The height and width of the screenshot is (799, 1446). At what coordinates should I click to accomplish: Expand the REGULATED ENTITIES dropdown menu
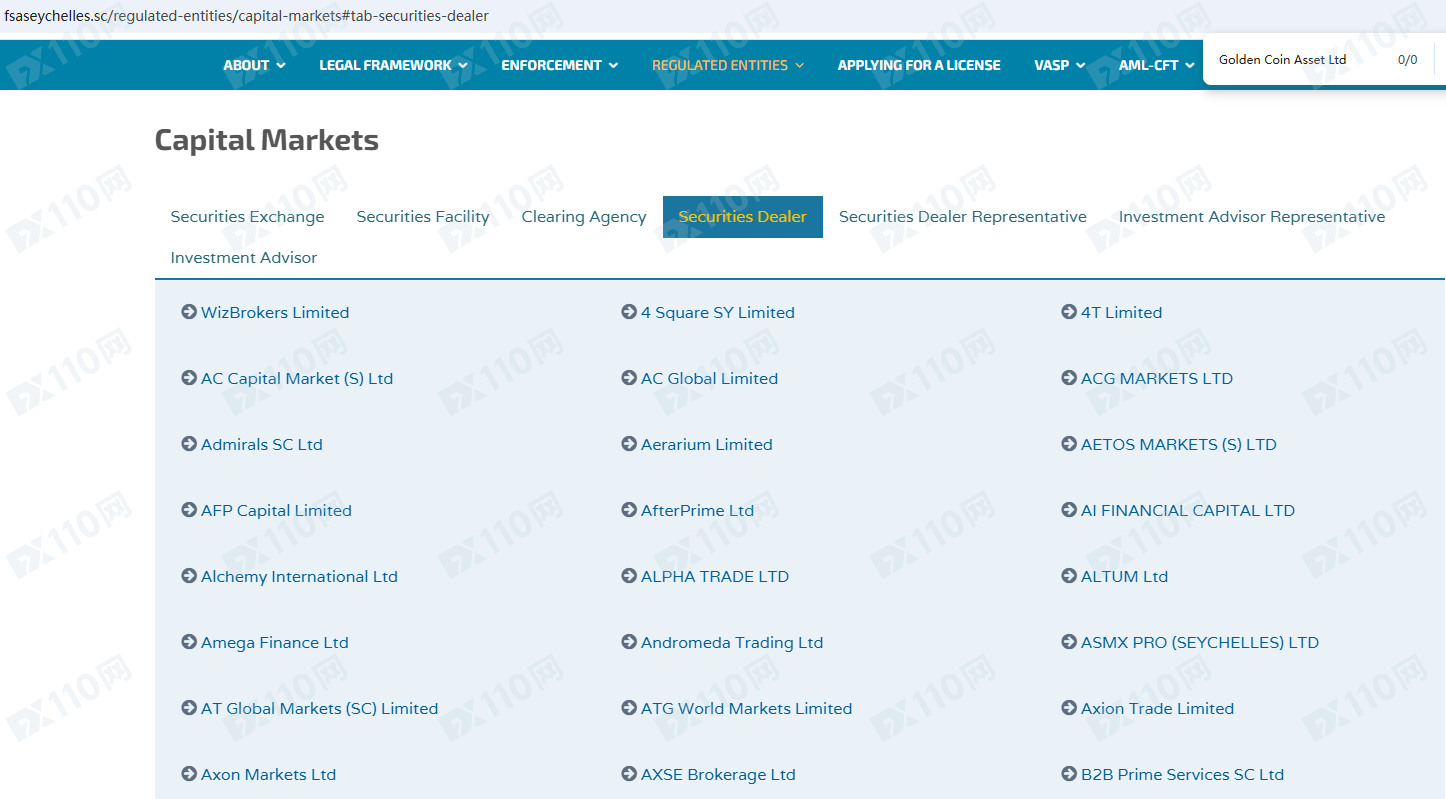pyautogui.click(x=728, y=65)
